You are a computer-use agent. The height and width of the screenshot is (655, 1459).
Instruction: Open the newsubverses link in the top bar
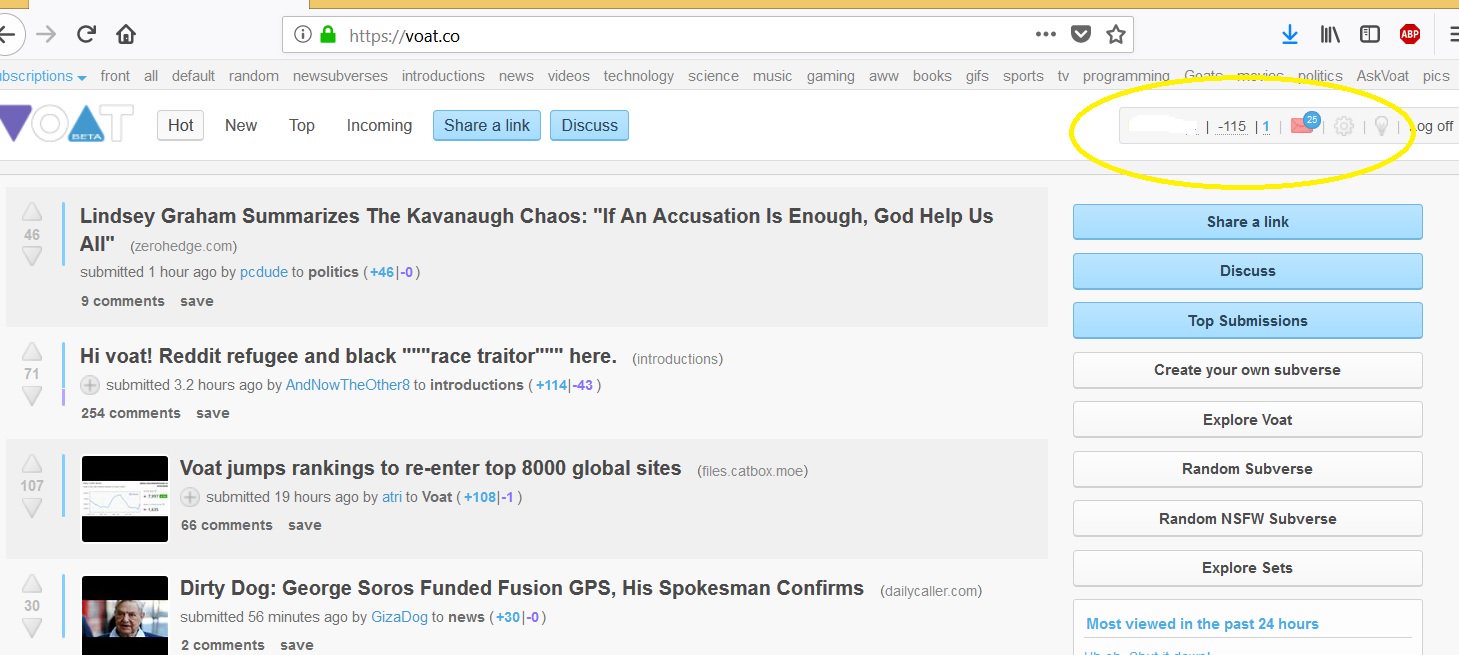pos(340,76)
